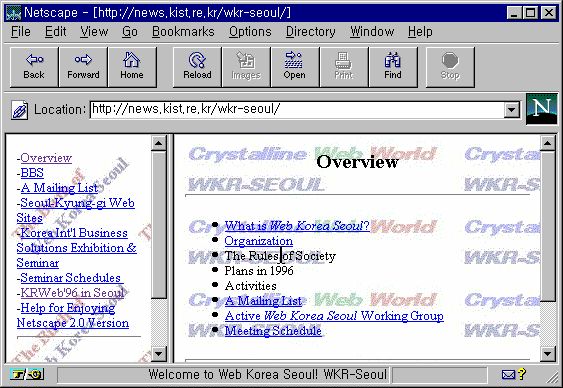Click the Overview page heading
This screenshot has width=563, height=388.
[357, 162]
